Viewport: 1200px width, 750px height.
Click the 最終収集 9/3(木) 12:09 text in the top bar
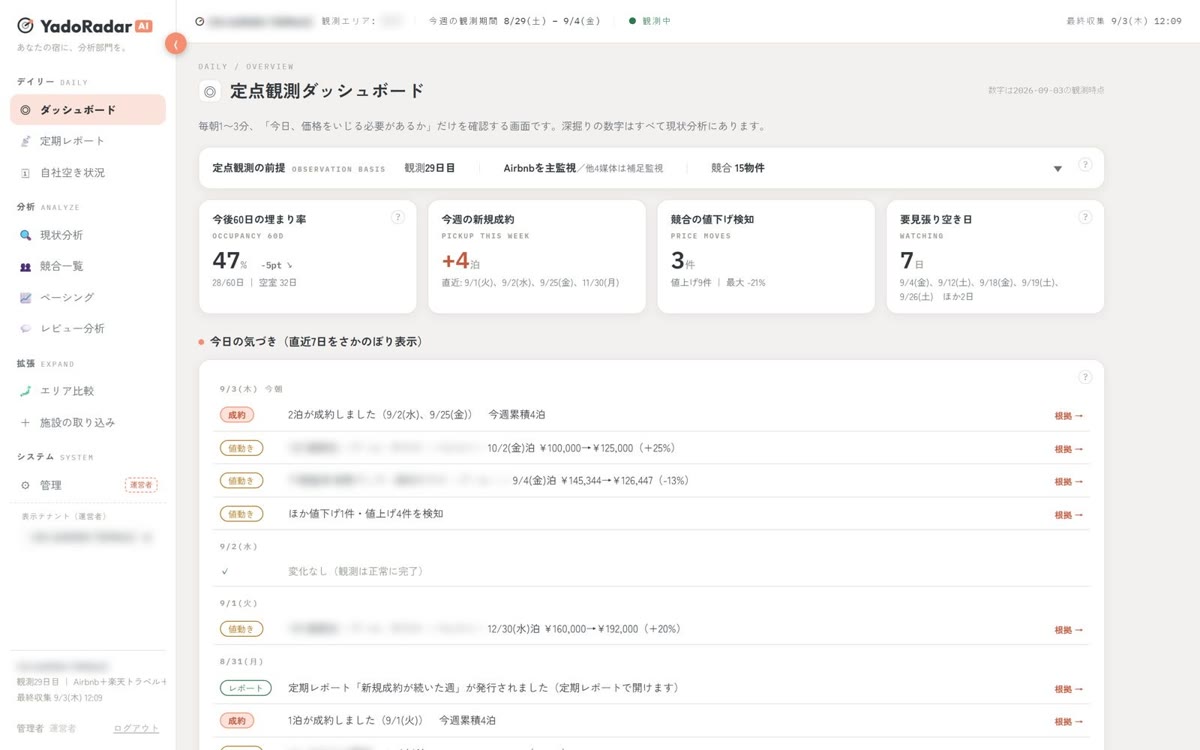coord(1124,20)
